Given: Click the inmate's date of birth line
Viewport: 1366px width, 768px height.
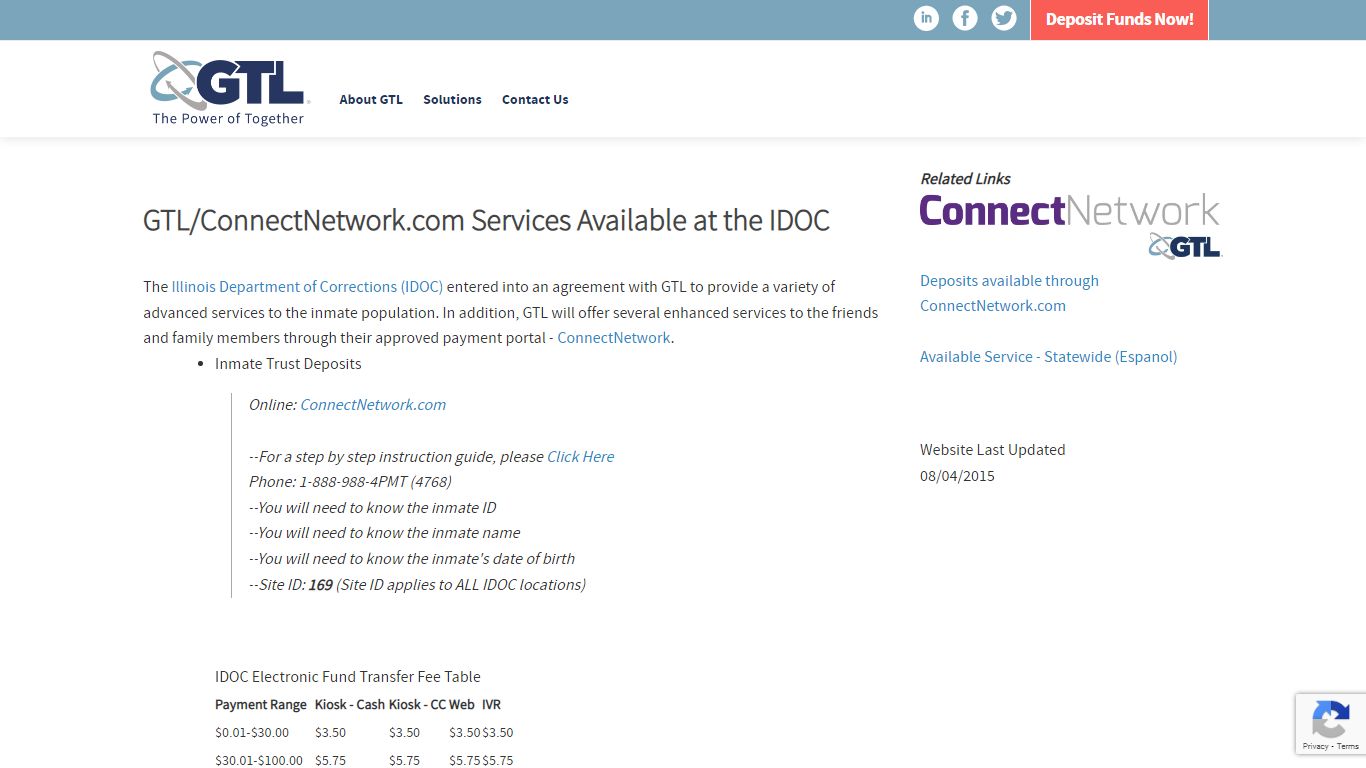Looking at the screenshot, I should click(x=412, y=558).
